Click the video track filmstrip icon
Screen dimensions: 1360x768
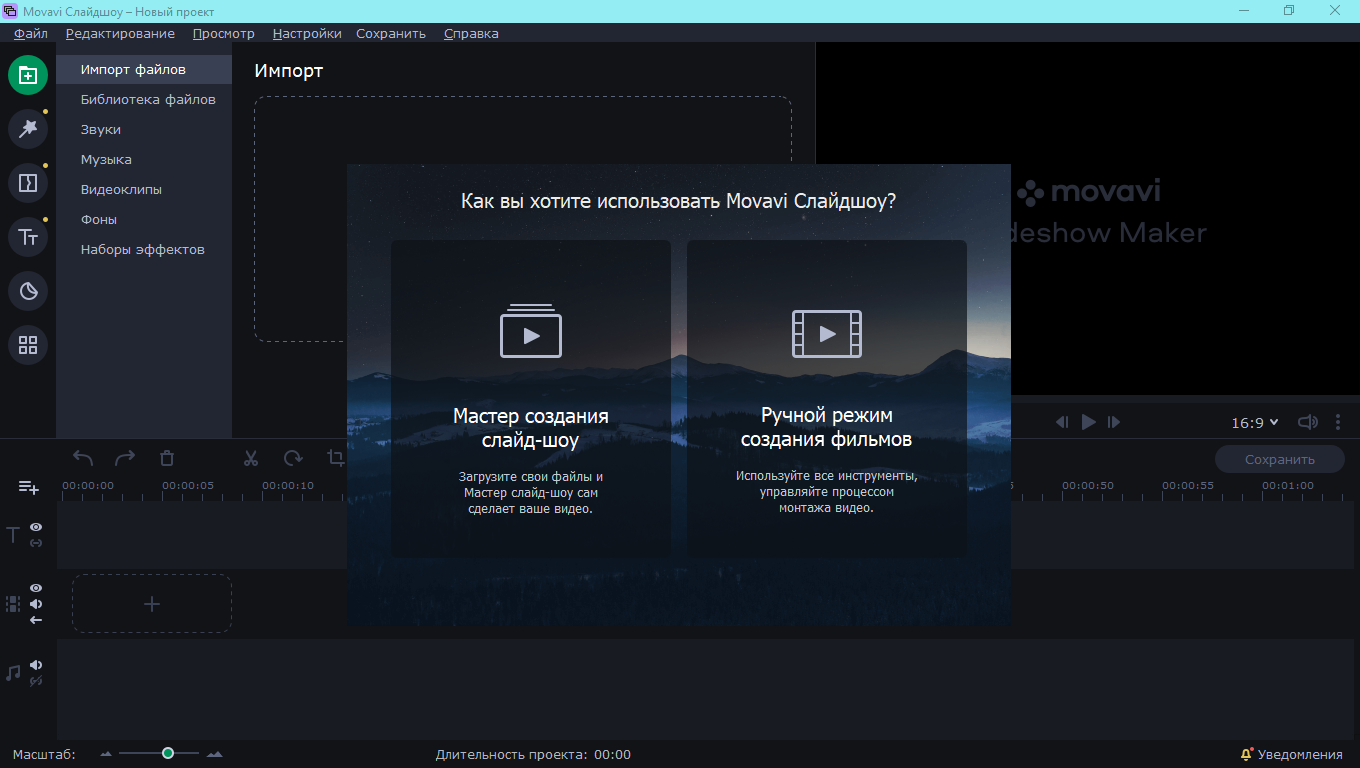(13, 604)
